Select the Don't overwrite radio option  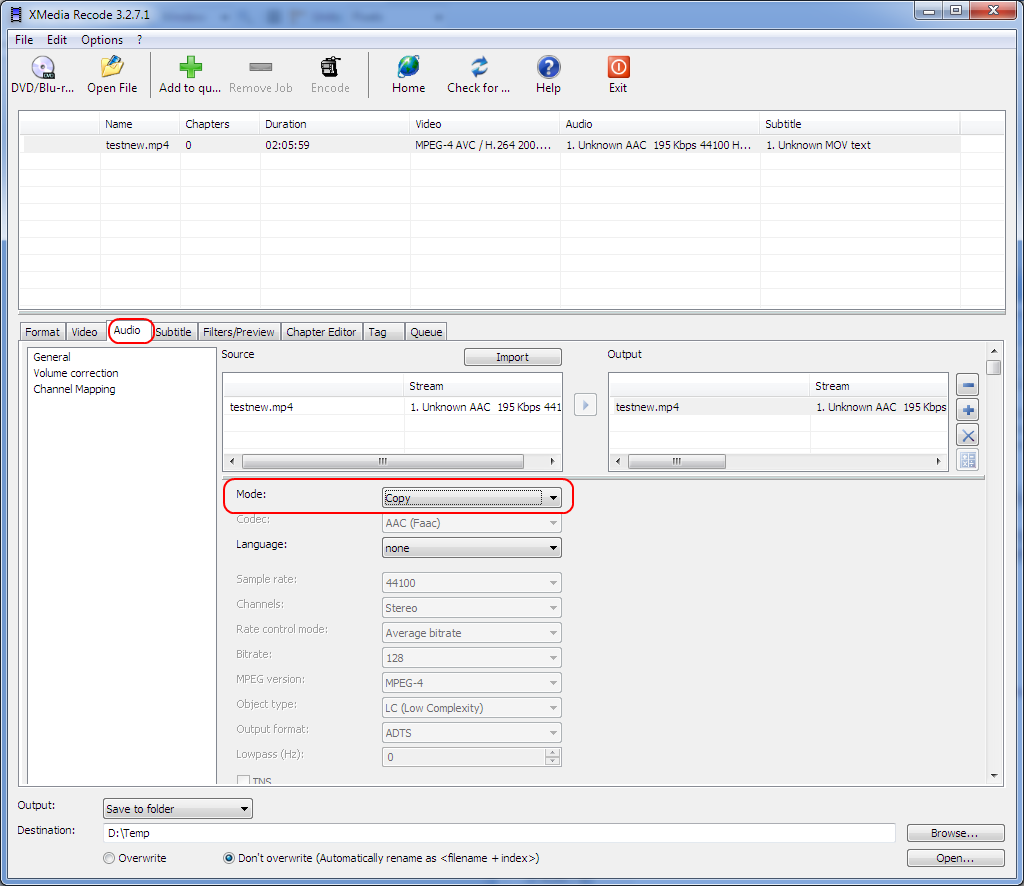[229, 858]
